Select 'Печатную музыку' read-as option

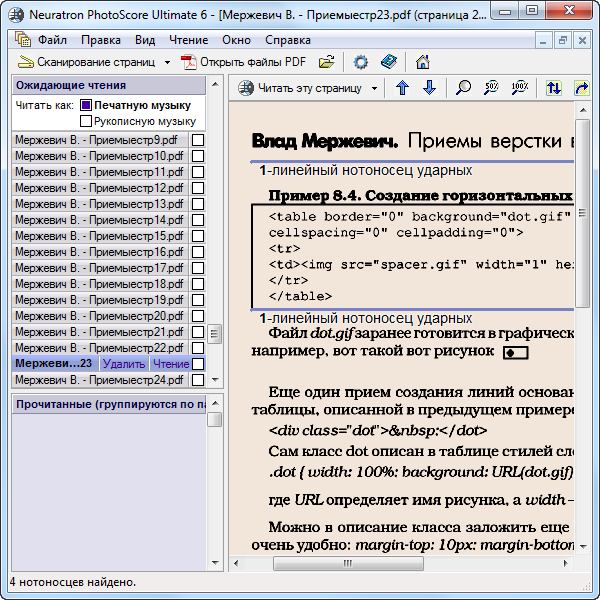86,104
